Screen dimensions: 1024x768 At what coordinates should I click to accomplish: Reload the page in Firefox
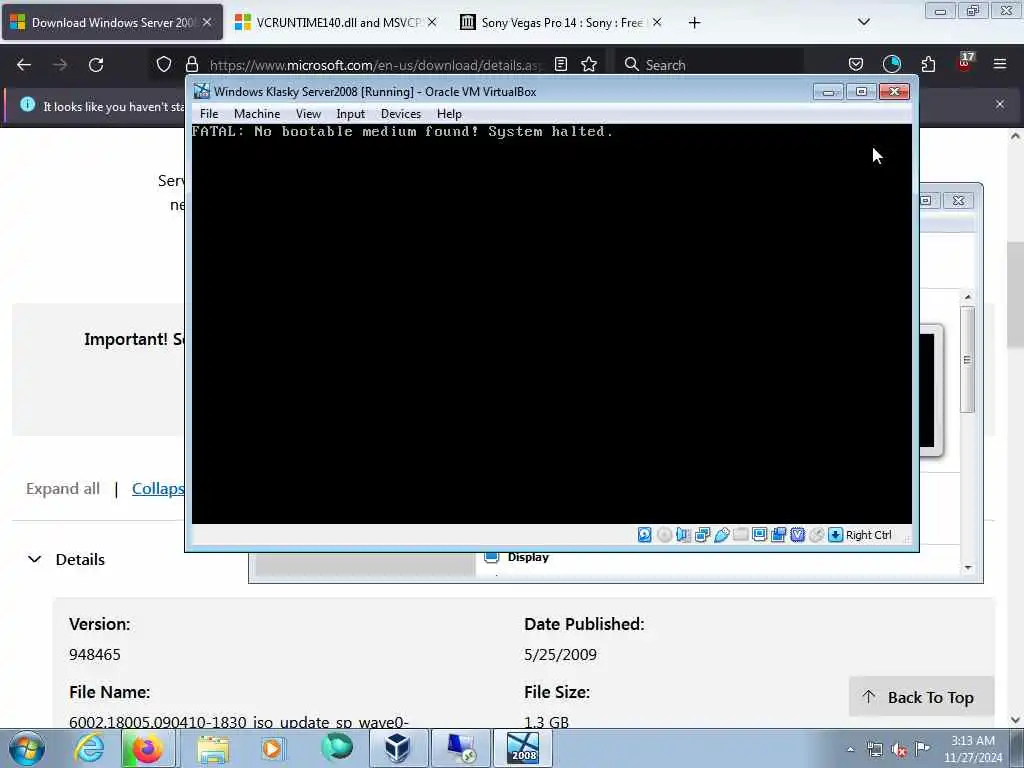[x=96, y=65]
